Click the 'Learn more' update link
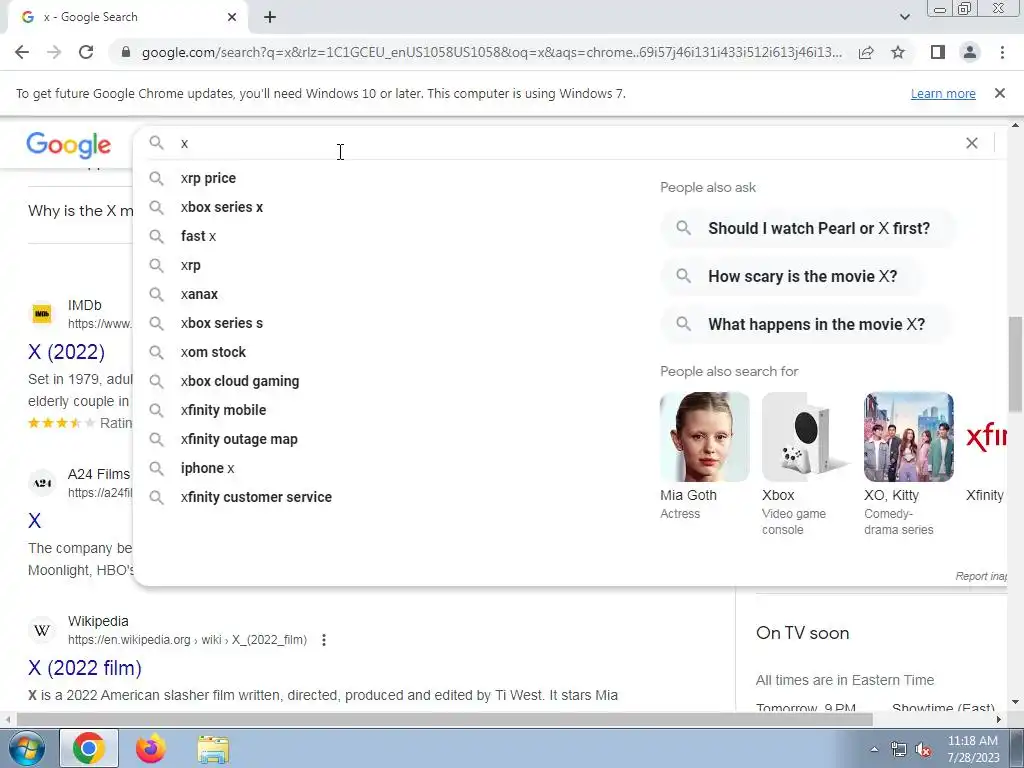The width and height of the screenshot is (1024, 768). pyautogui.click(x=943, y=93)
